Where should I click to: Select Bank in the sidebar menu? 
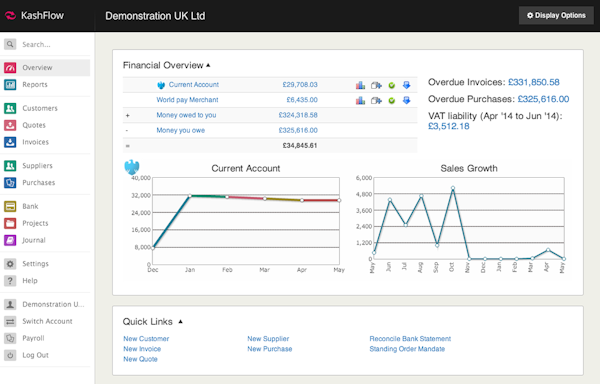(x=30, y=207)
